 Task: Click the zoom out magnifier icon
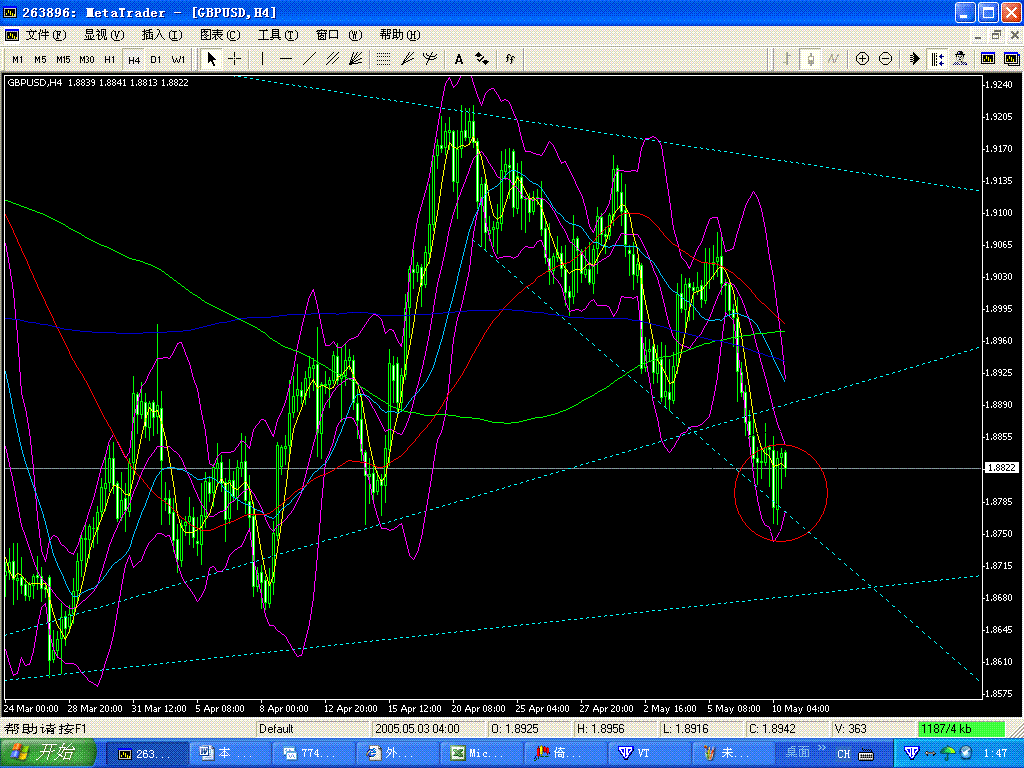(x=885, y=59)
